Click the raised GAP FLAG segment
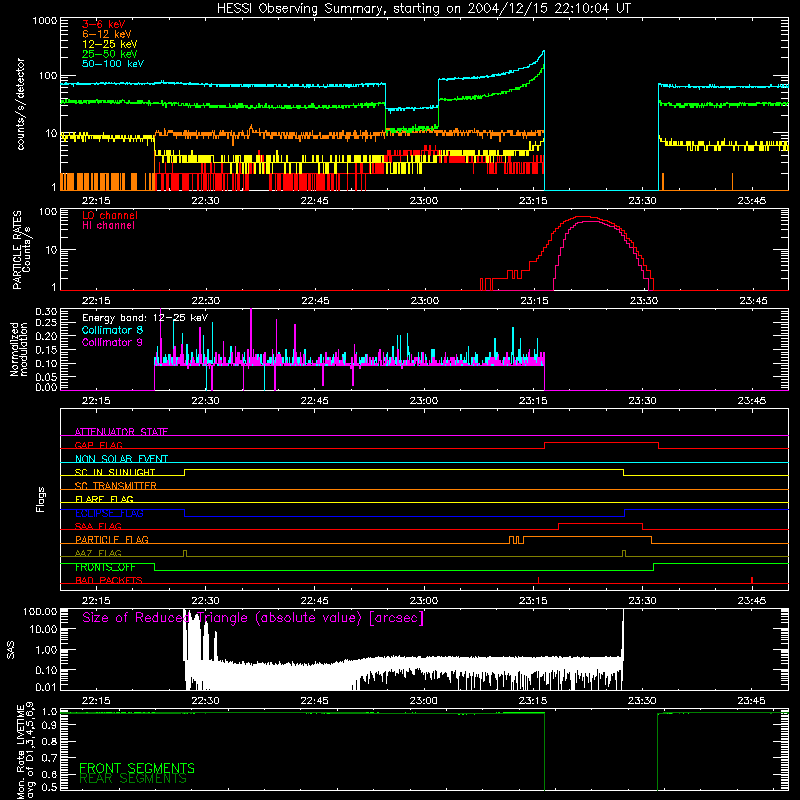This screenshot has height=800, width=800. pos(601,443)
